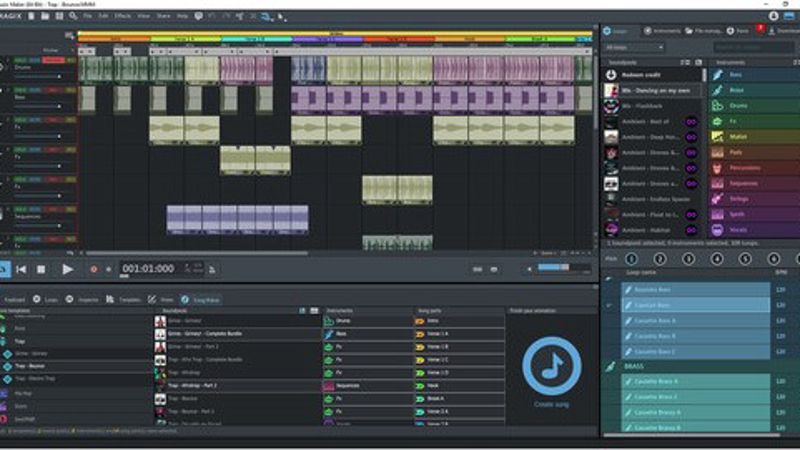Select the Mallet instrument category

[x=756, y=136]
